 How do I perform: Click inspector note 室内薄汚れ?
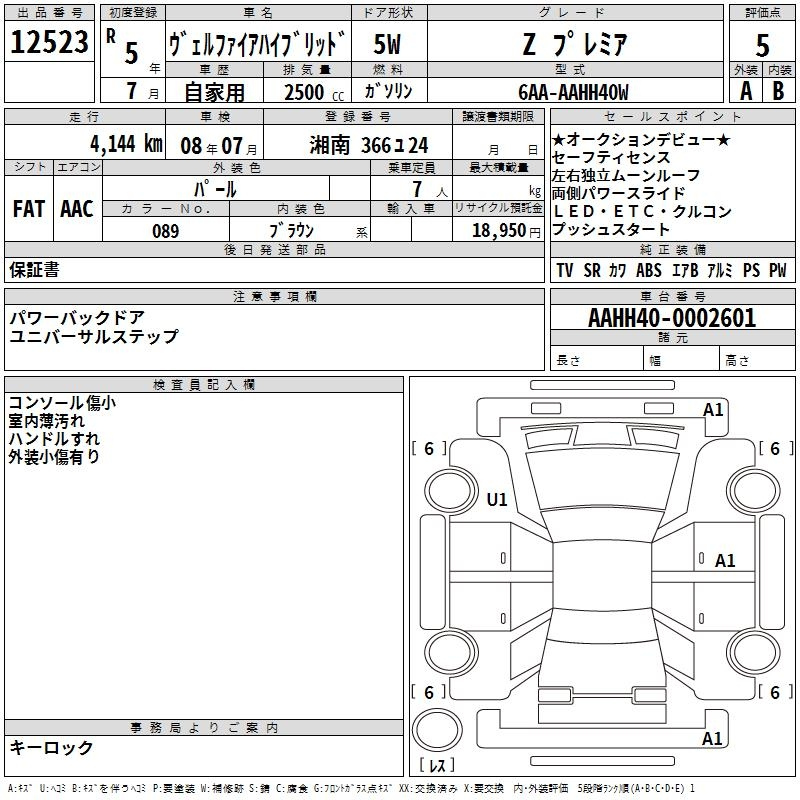coord(46,421)
